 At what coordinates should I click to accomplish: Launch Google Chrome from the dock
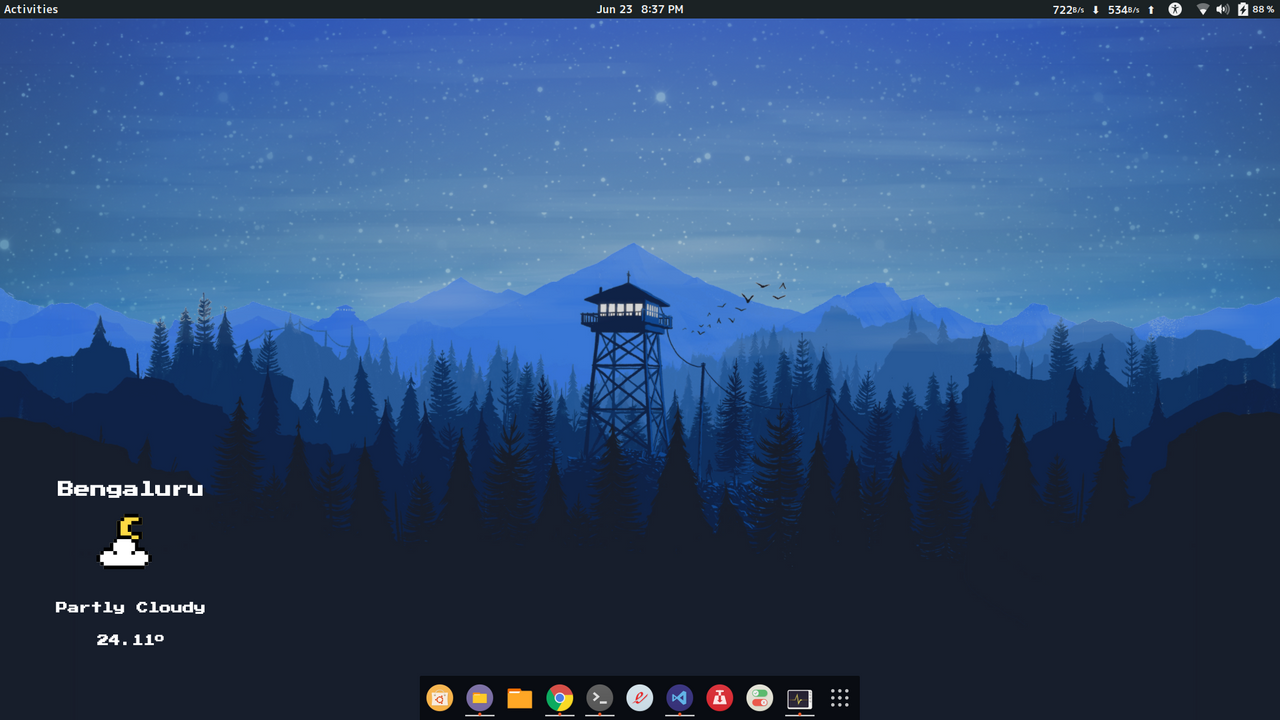[560, 698]
